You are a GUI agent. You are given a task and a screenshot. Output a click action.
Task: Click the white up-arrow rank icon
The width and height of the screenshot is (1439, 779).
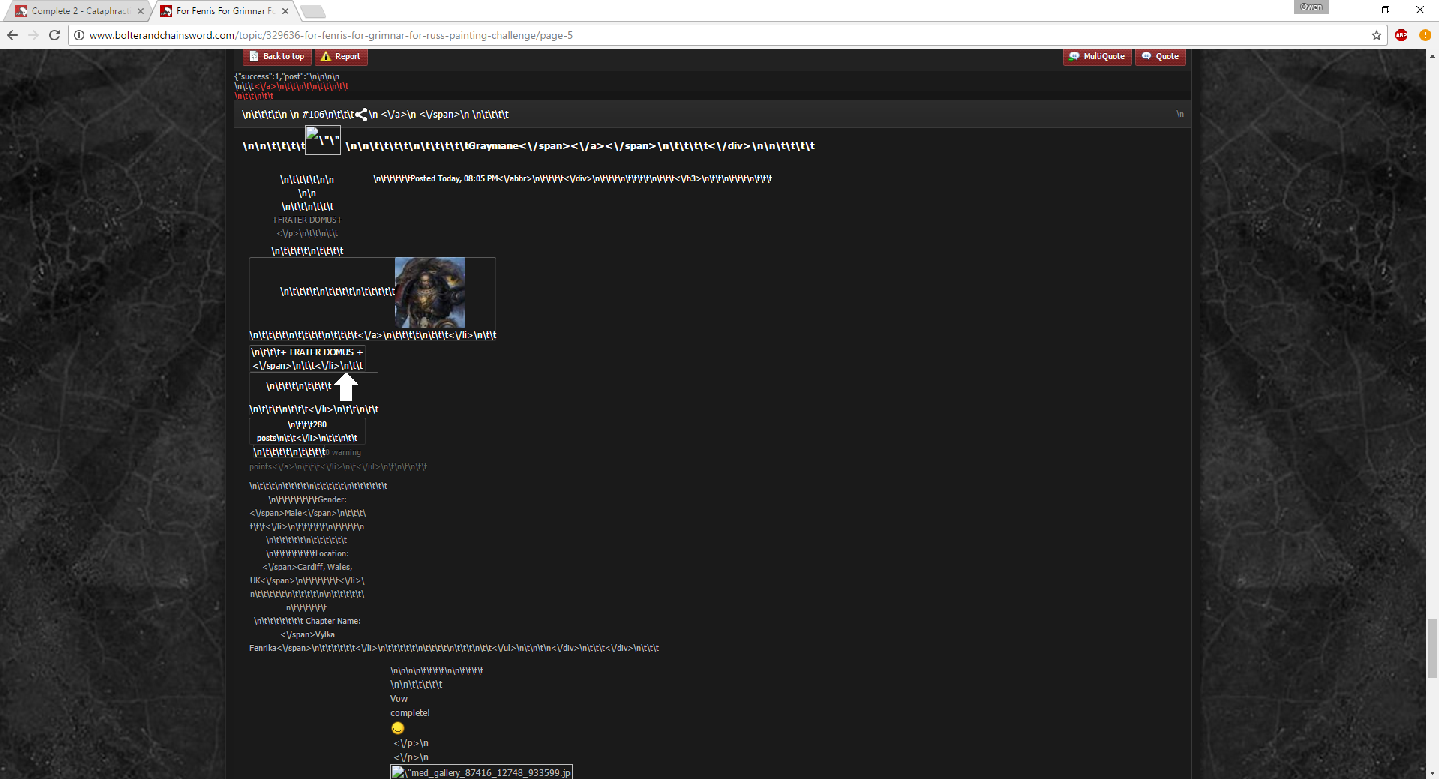(347, 387)
